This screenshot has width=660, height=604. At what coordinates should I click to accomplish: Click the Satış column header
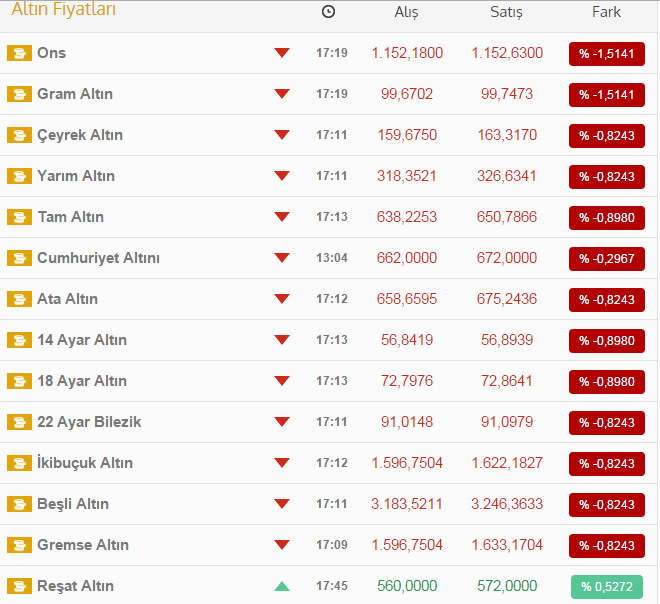click(x=506, y=12)
